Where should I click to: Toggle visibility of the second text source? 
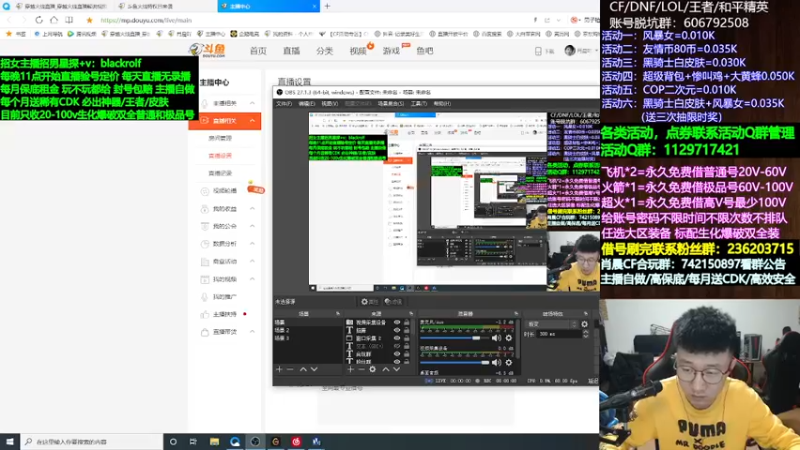(x=397, y=330)
